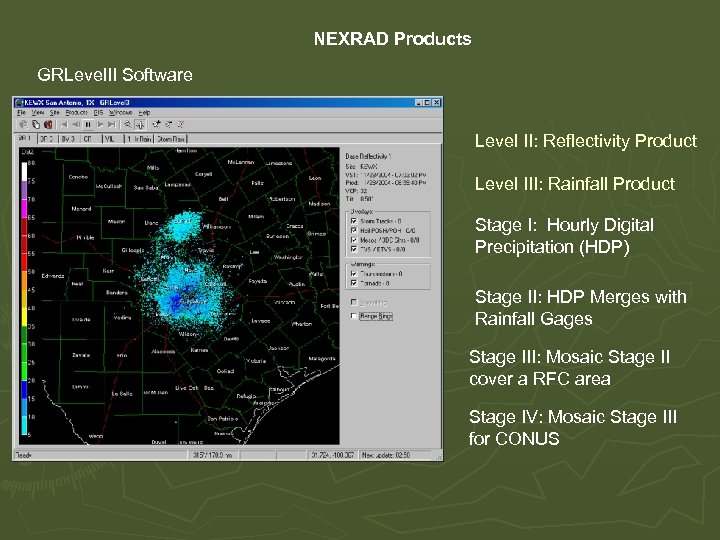Jump to first frame of radar loop

coord(64,124)
